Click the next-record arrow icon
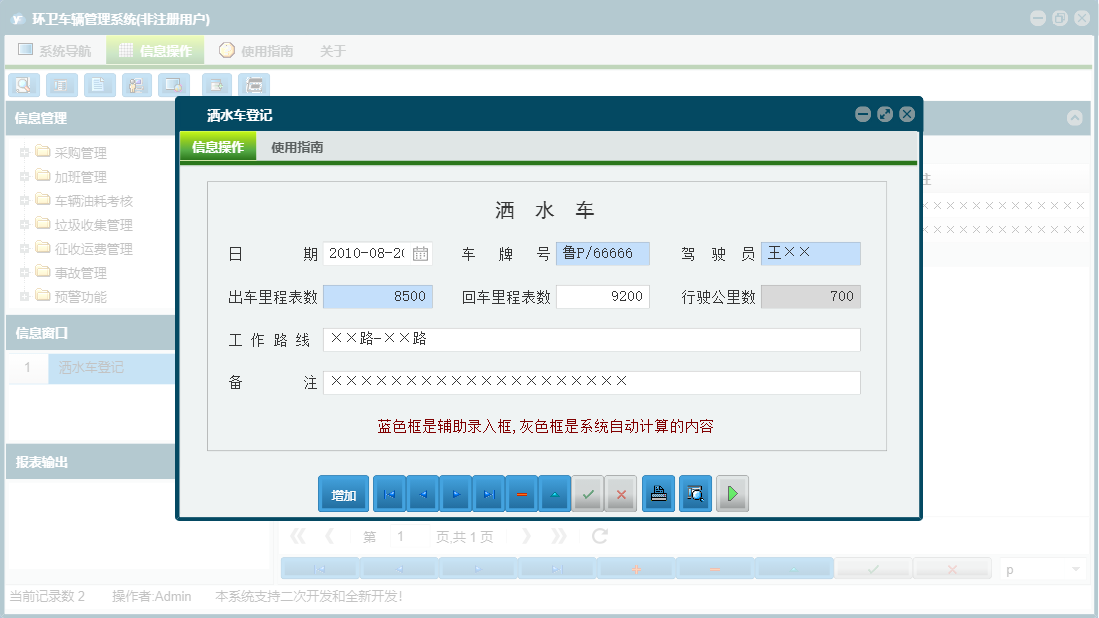The width and height of the screenshot is (1099, 618). coord(454,493)
